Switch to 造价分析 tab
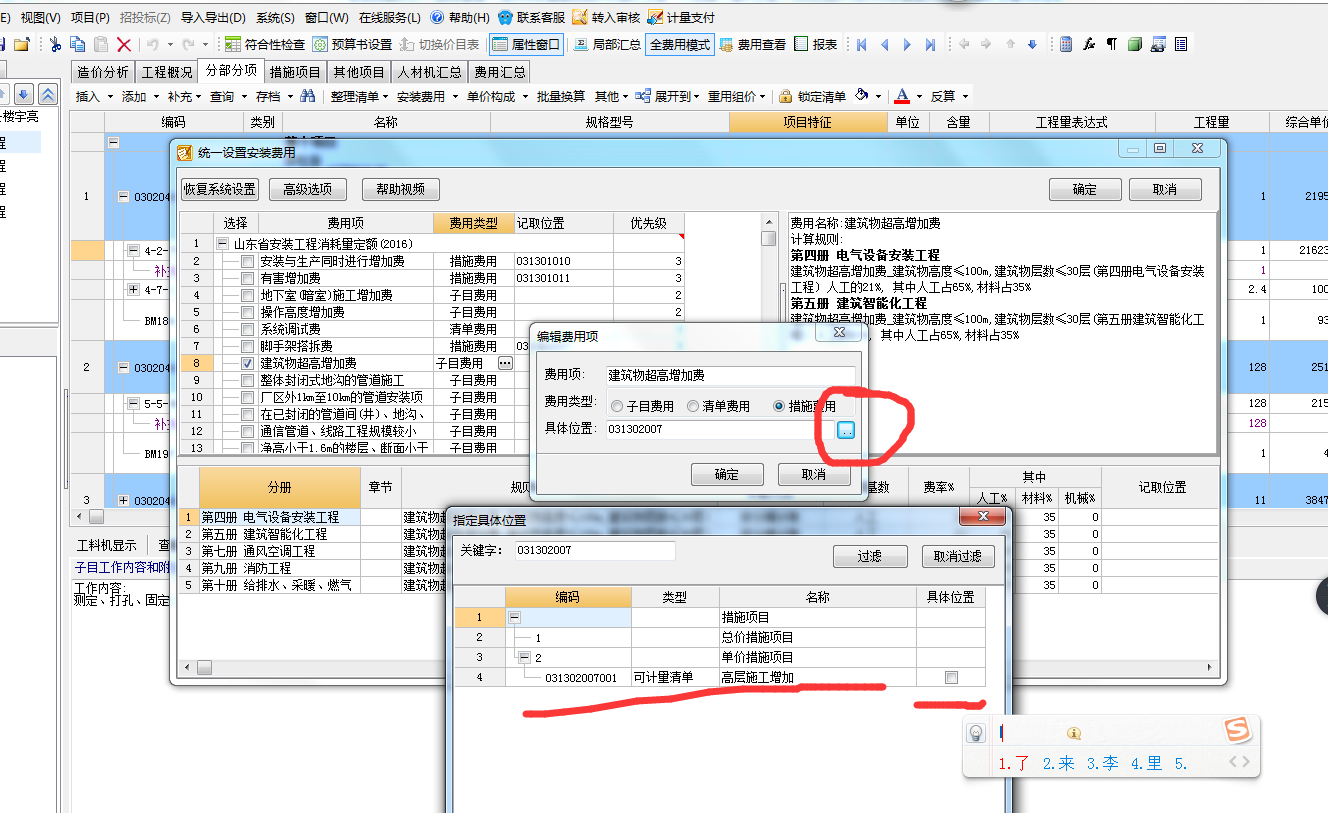 pyautogui.click(x=102, y=72)
